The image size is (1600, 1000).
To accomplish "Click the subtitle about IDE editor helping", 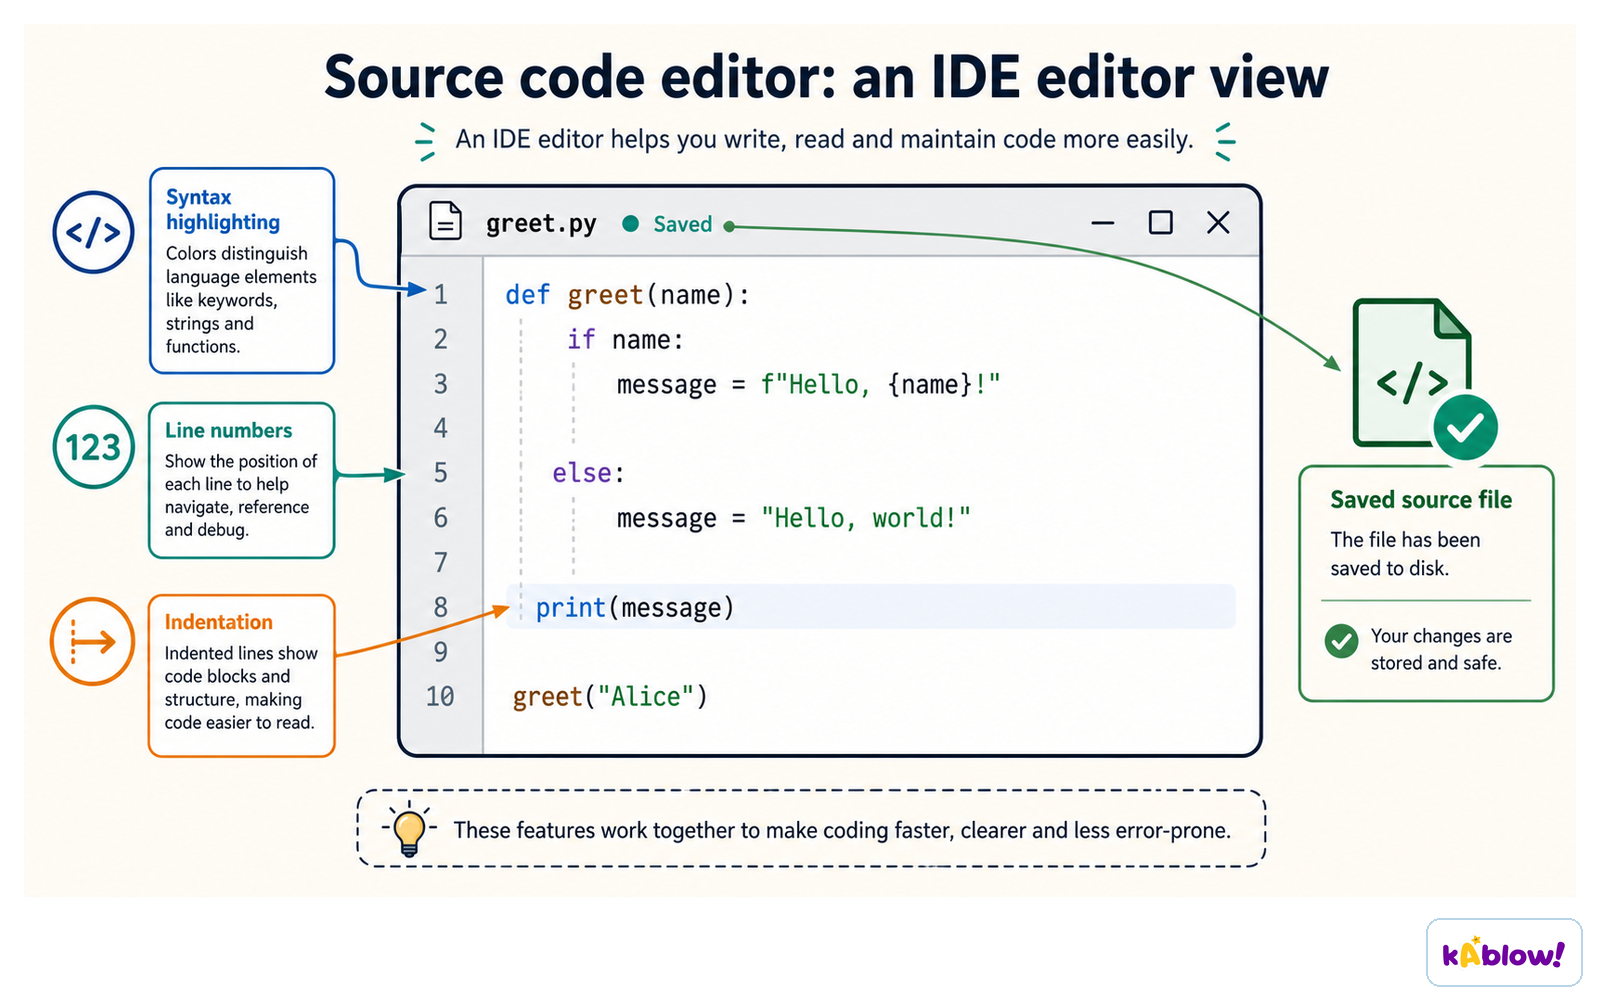I will (824, 139).
